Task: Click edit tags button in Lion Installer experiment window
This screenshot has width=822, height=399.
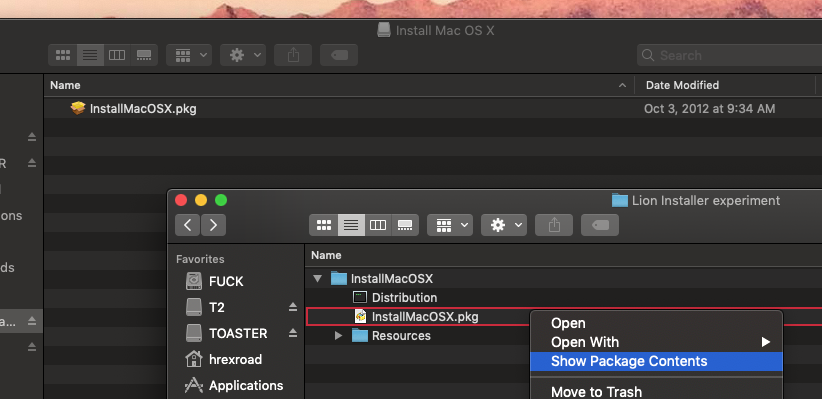Action: [600, 225]
